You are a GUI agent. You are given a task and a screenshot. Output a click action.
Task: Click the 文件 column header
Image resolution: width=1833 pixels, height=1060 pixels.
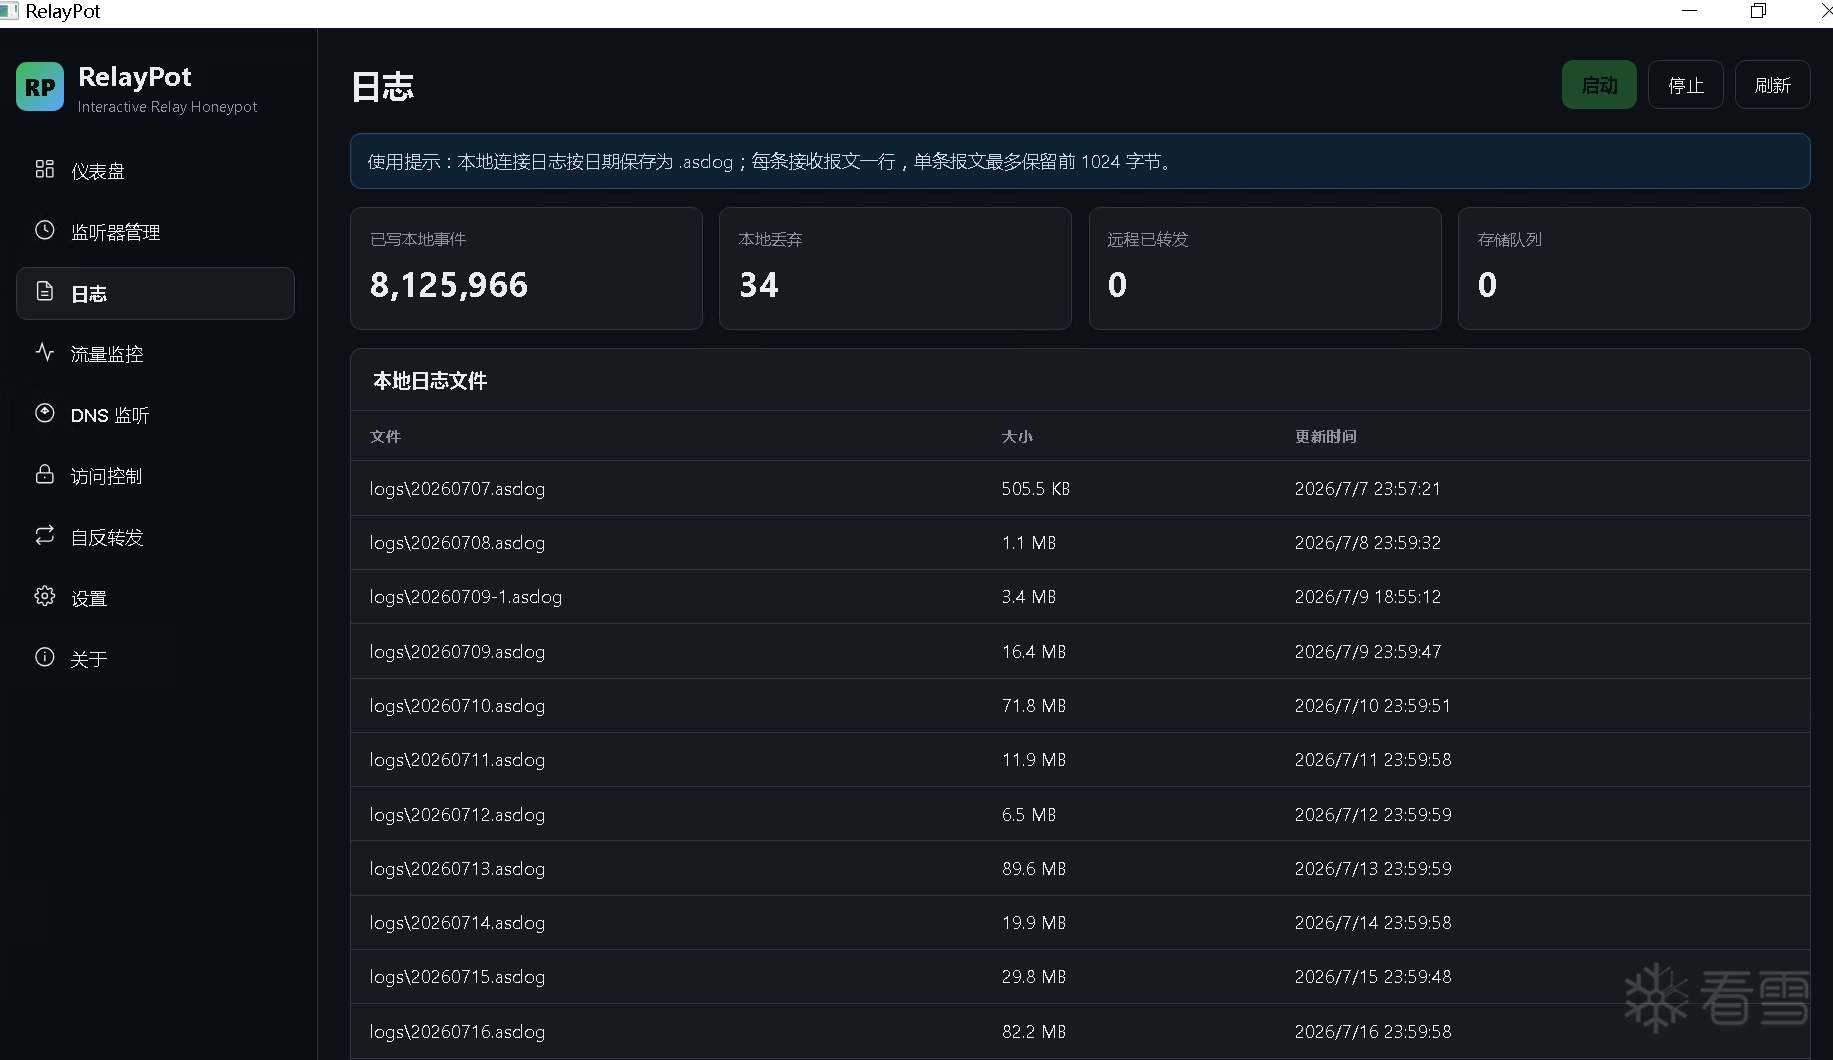[x=385, y=436]
